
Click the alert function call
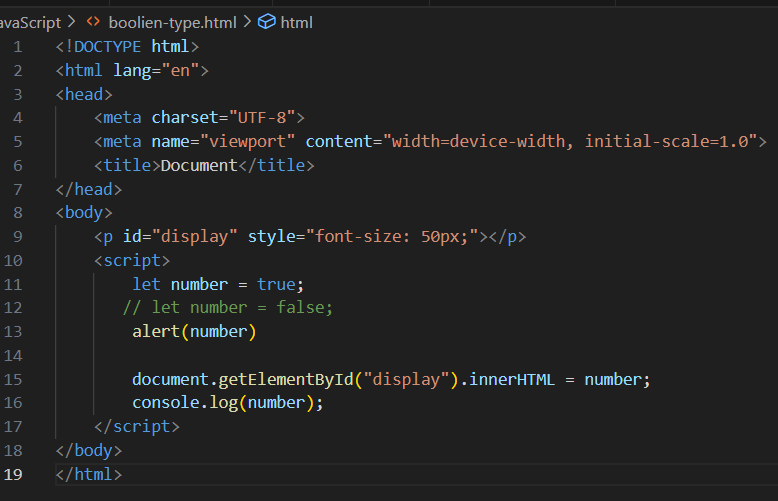[x=156, y=331]
